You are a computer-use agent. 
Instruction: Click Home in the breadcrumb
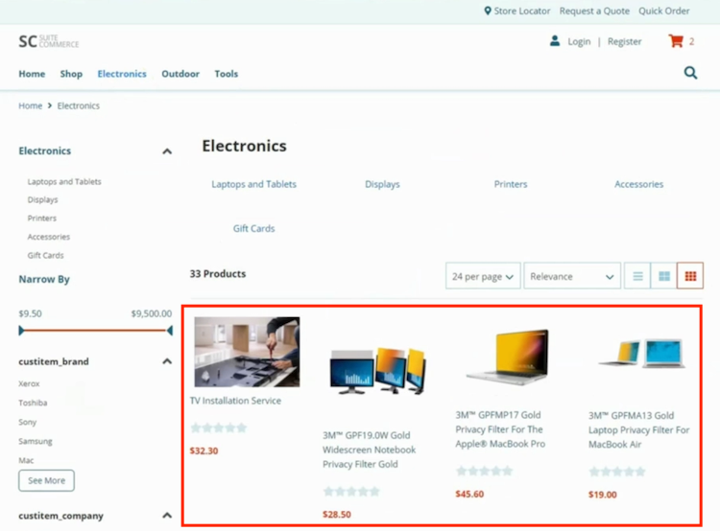coord(30,106)
